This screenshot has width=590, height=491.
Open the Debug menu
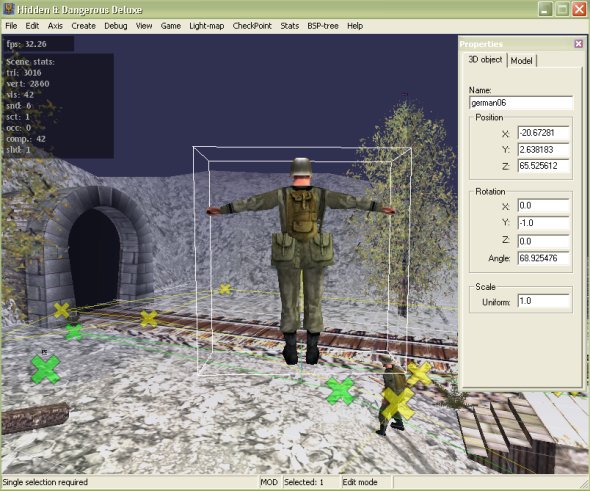tap(116, 26)
